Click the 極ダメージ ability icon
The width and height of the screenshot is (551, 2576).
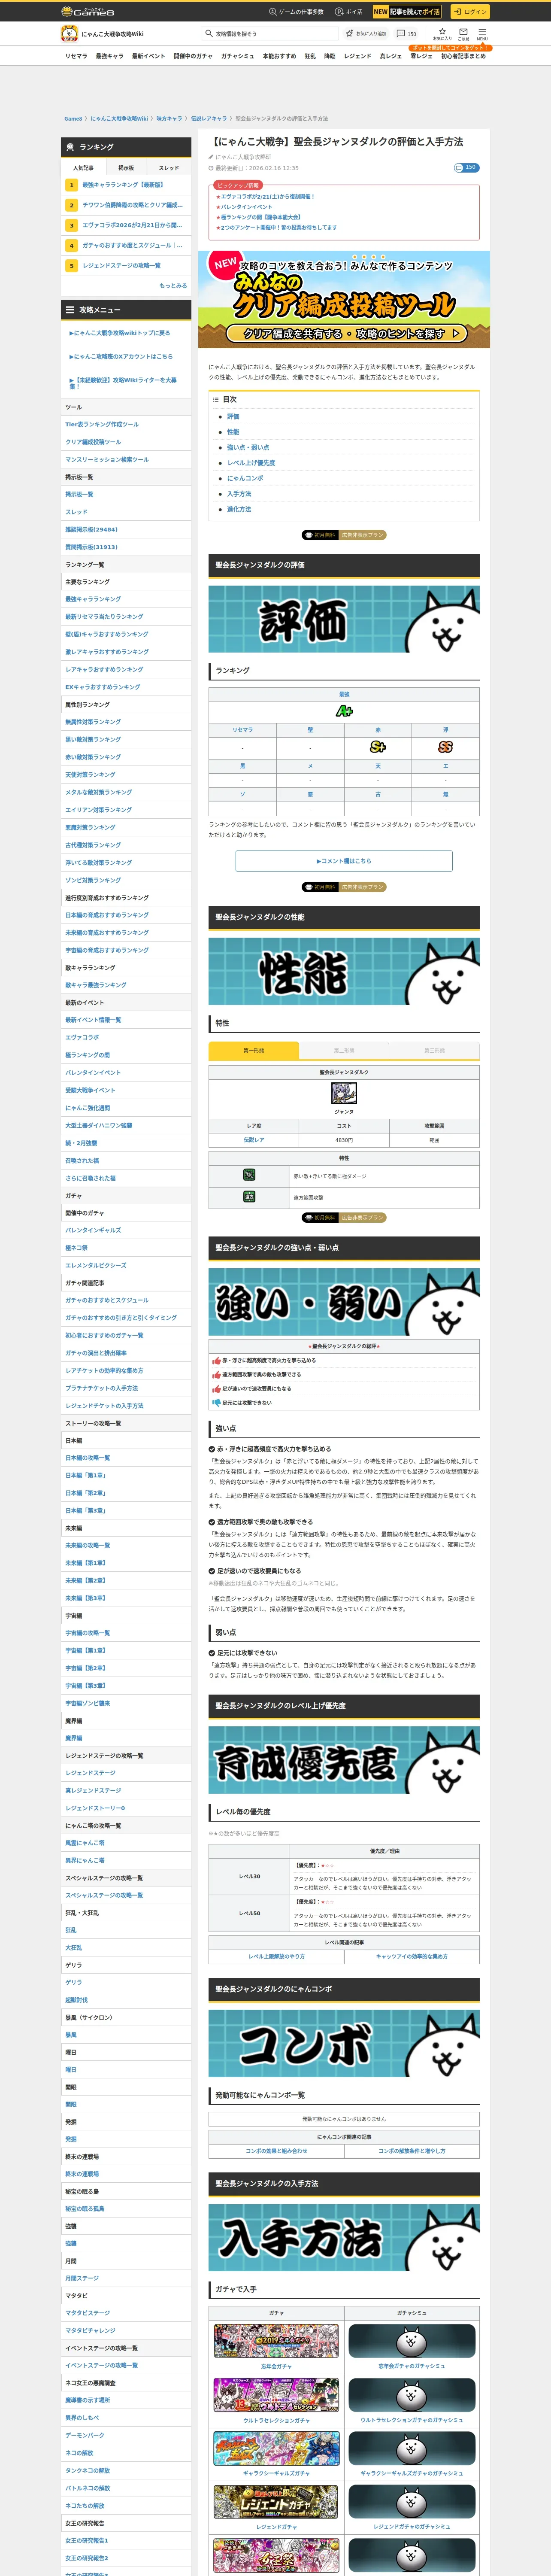[x=249, y=1175]
